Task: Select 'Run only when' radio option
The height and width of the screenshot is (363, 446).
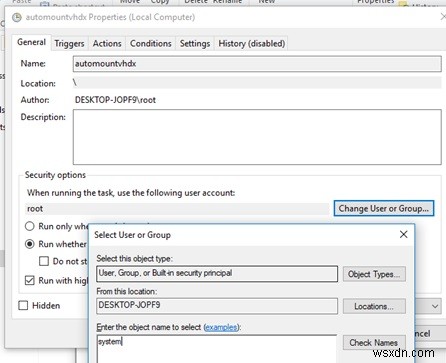Action: pyautogui.click(x=30, y=226)
